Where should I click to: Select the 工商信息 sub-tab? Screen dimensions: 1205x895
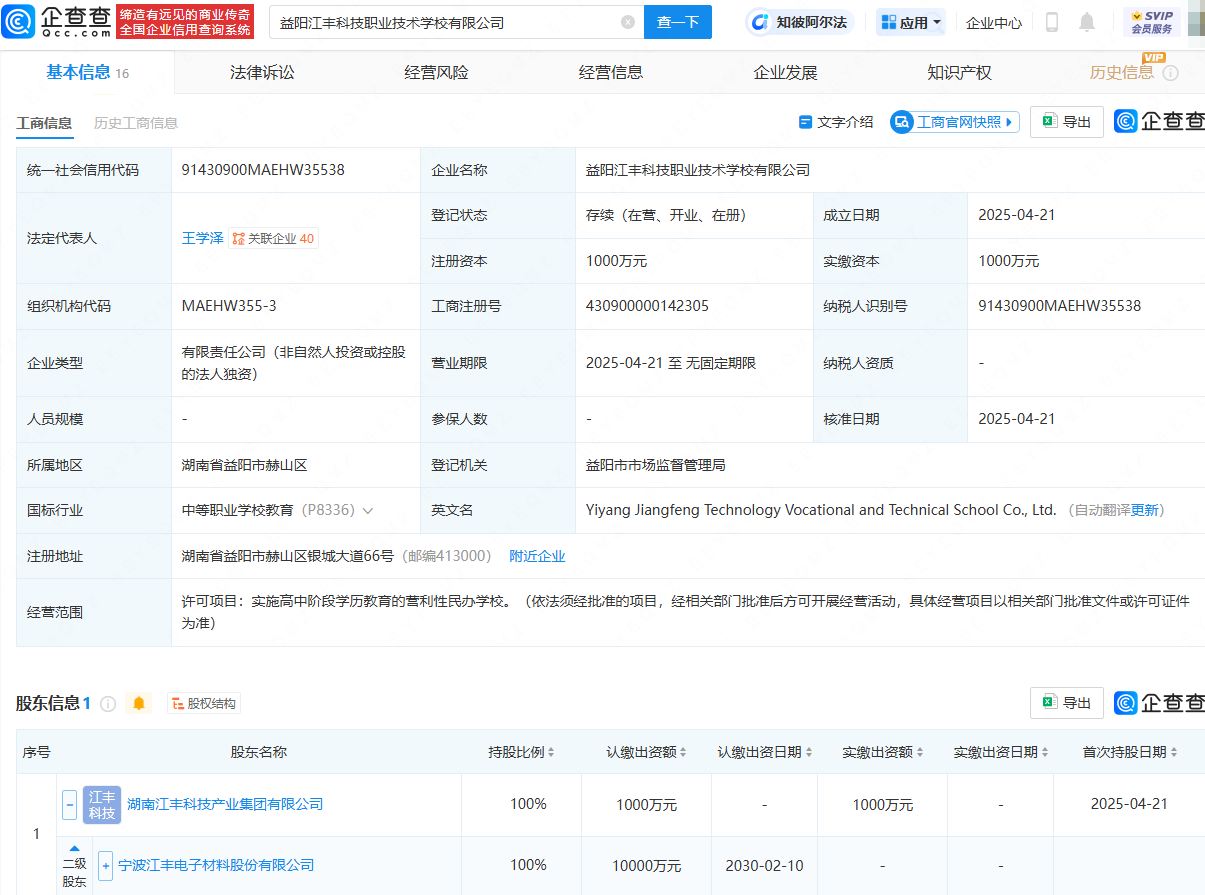click(44, 123)
